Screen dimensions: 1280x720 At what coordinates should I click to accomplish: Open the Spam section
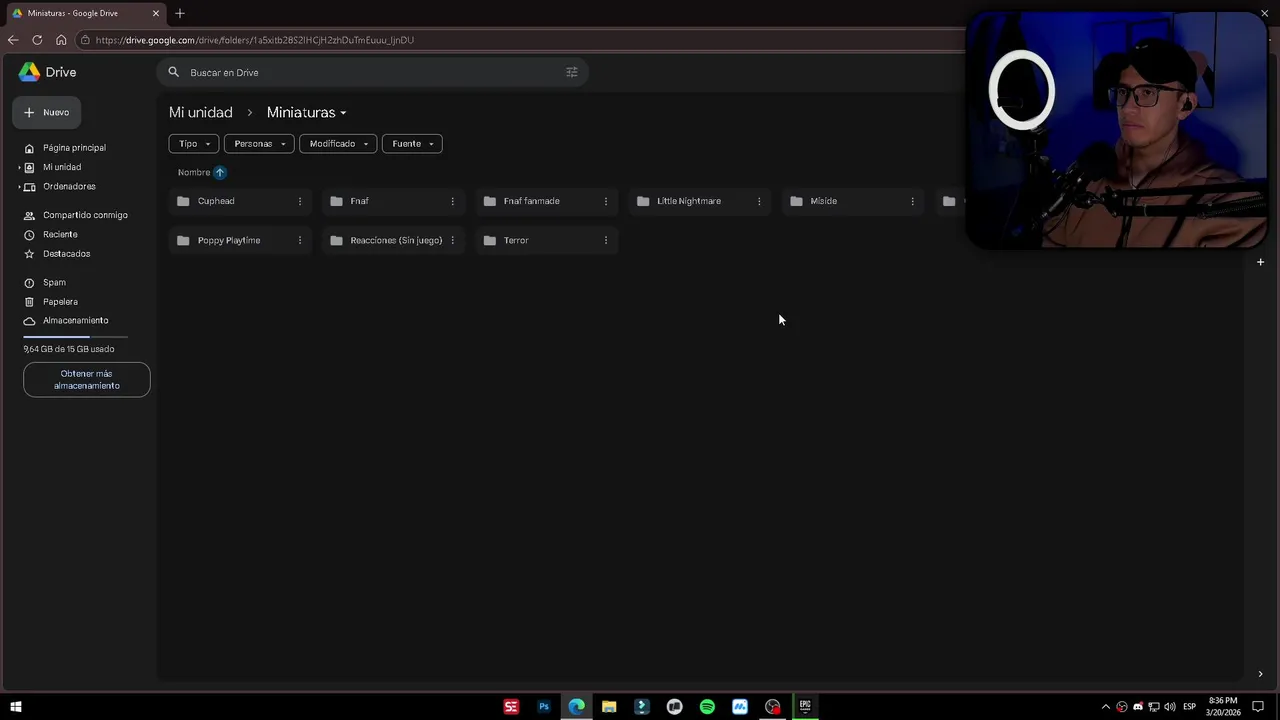[54, 283]
